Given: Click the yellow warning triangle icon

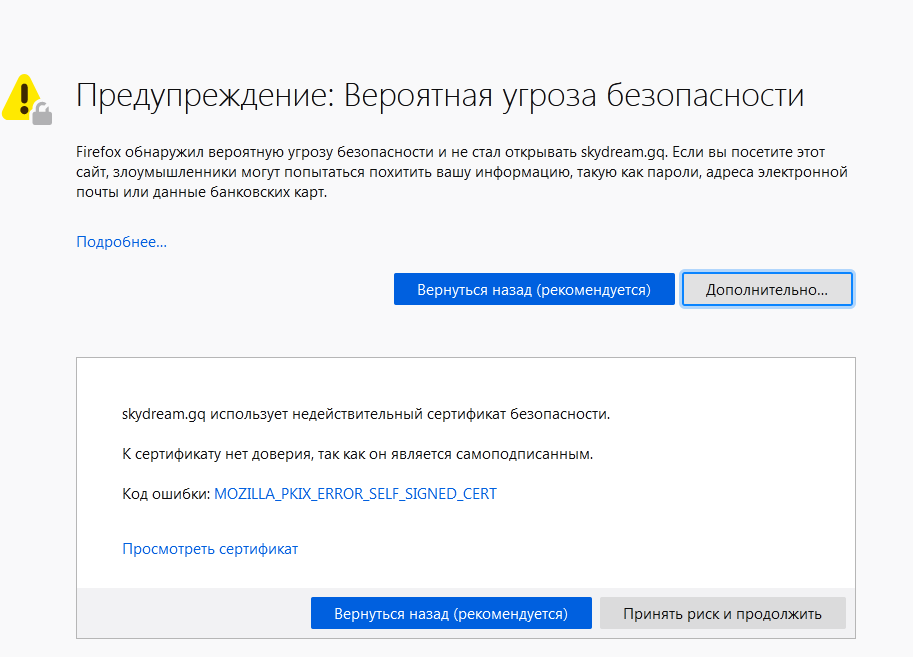Looking at the screenshot, I should tap(20, 95).
